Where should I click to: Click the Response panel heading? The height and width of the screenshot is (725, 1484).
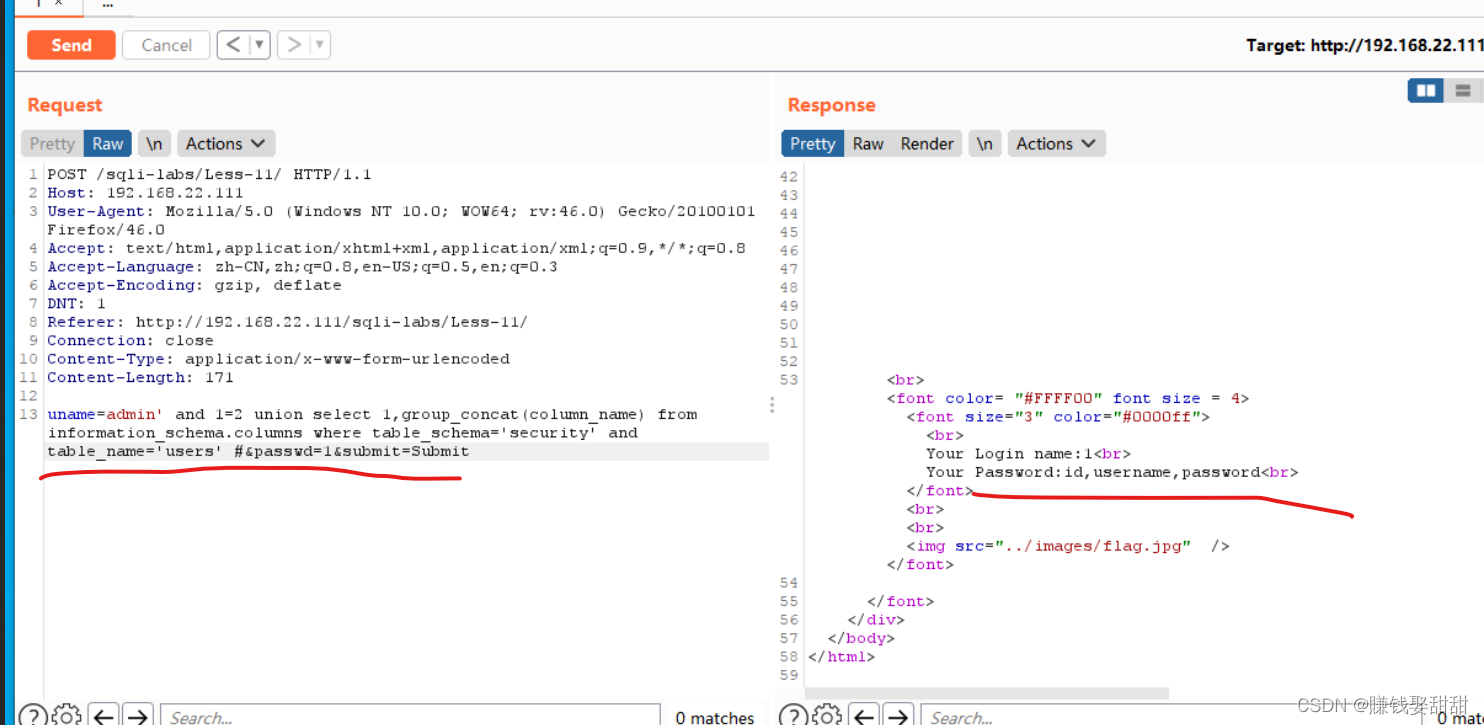pos(831,105)
